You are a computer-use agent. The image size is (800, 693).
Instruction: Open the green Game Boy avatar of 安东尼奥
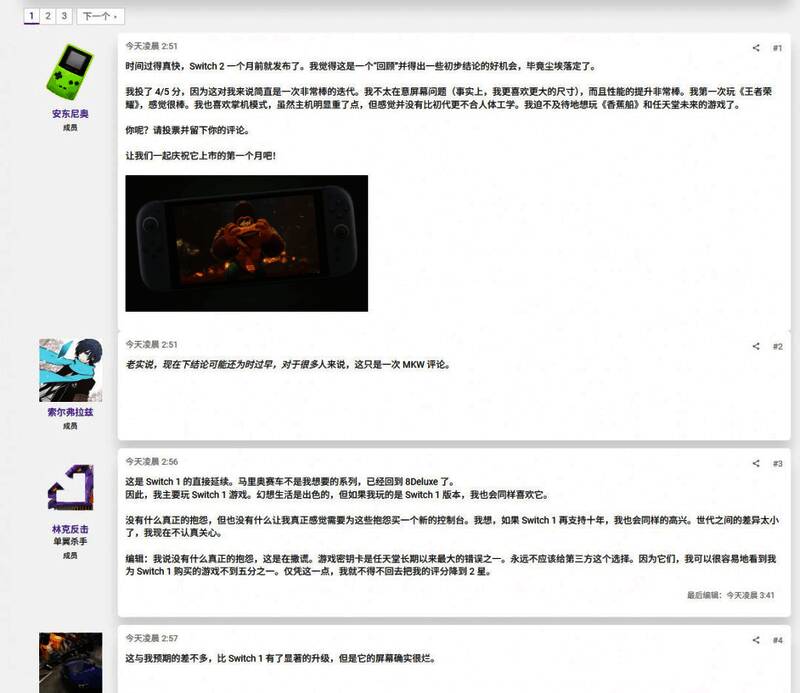(71, 71)
